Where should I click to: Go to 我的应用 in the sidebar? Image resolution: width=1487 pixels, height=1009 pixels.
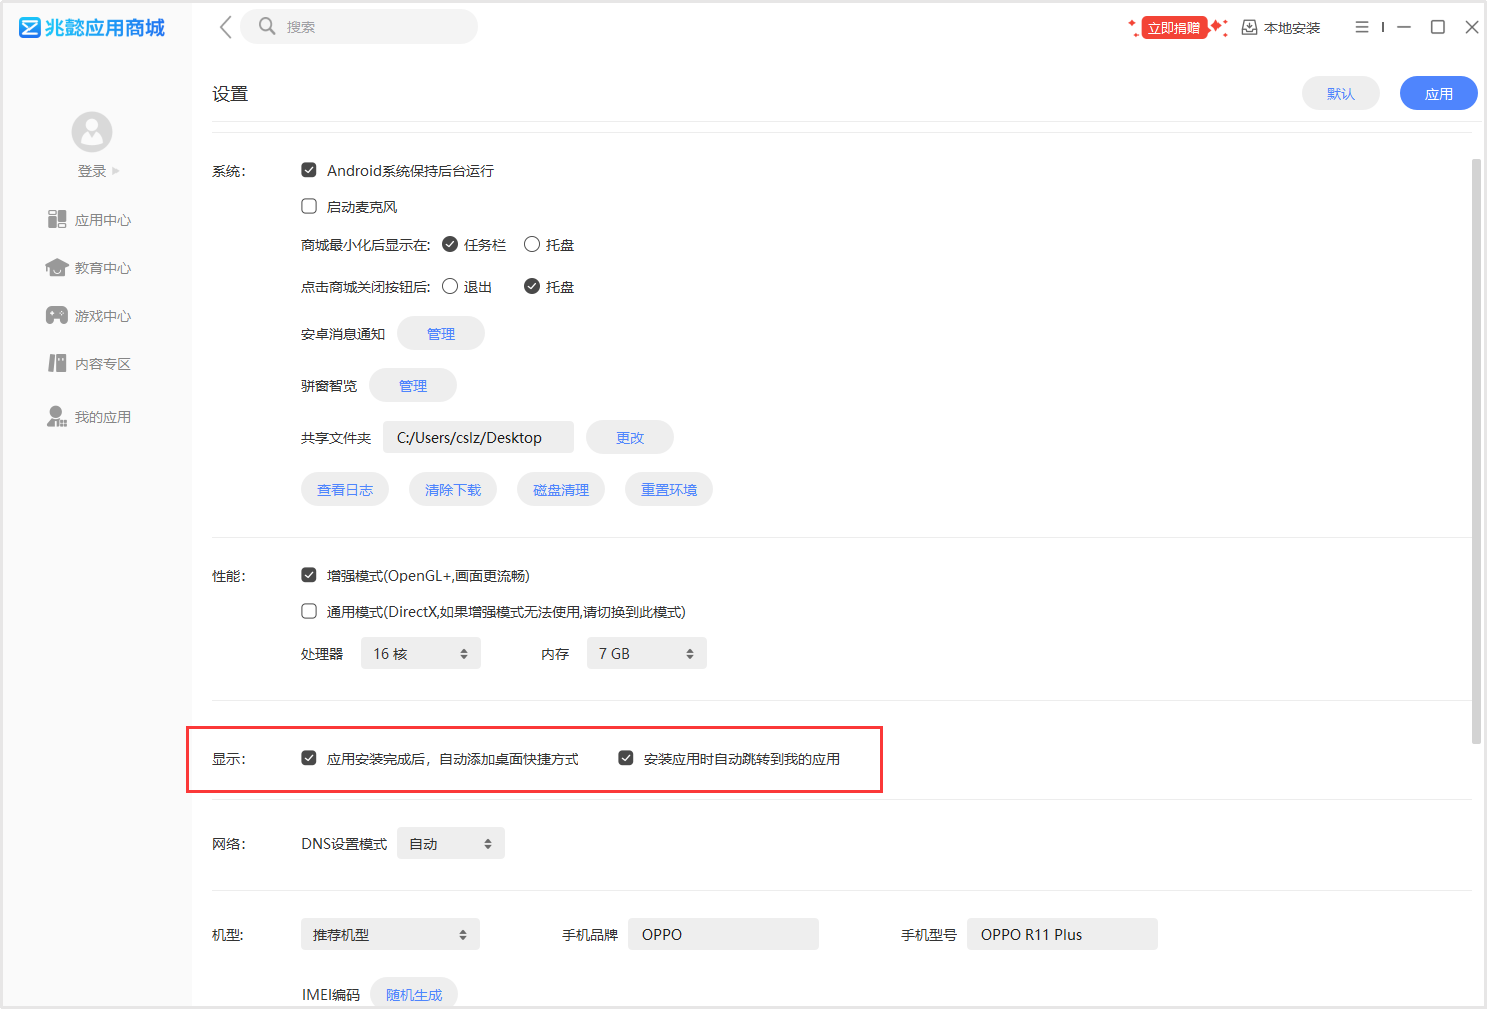[x=90, y=417]
